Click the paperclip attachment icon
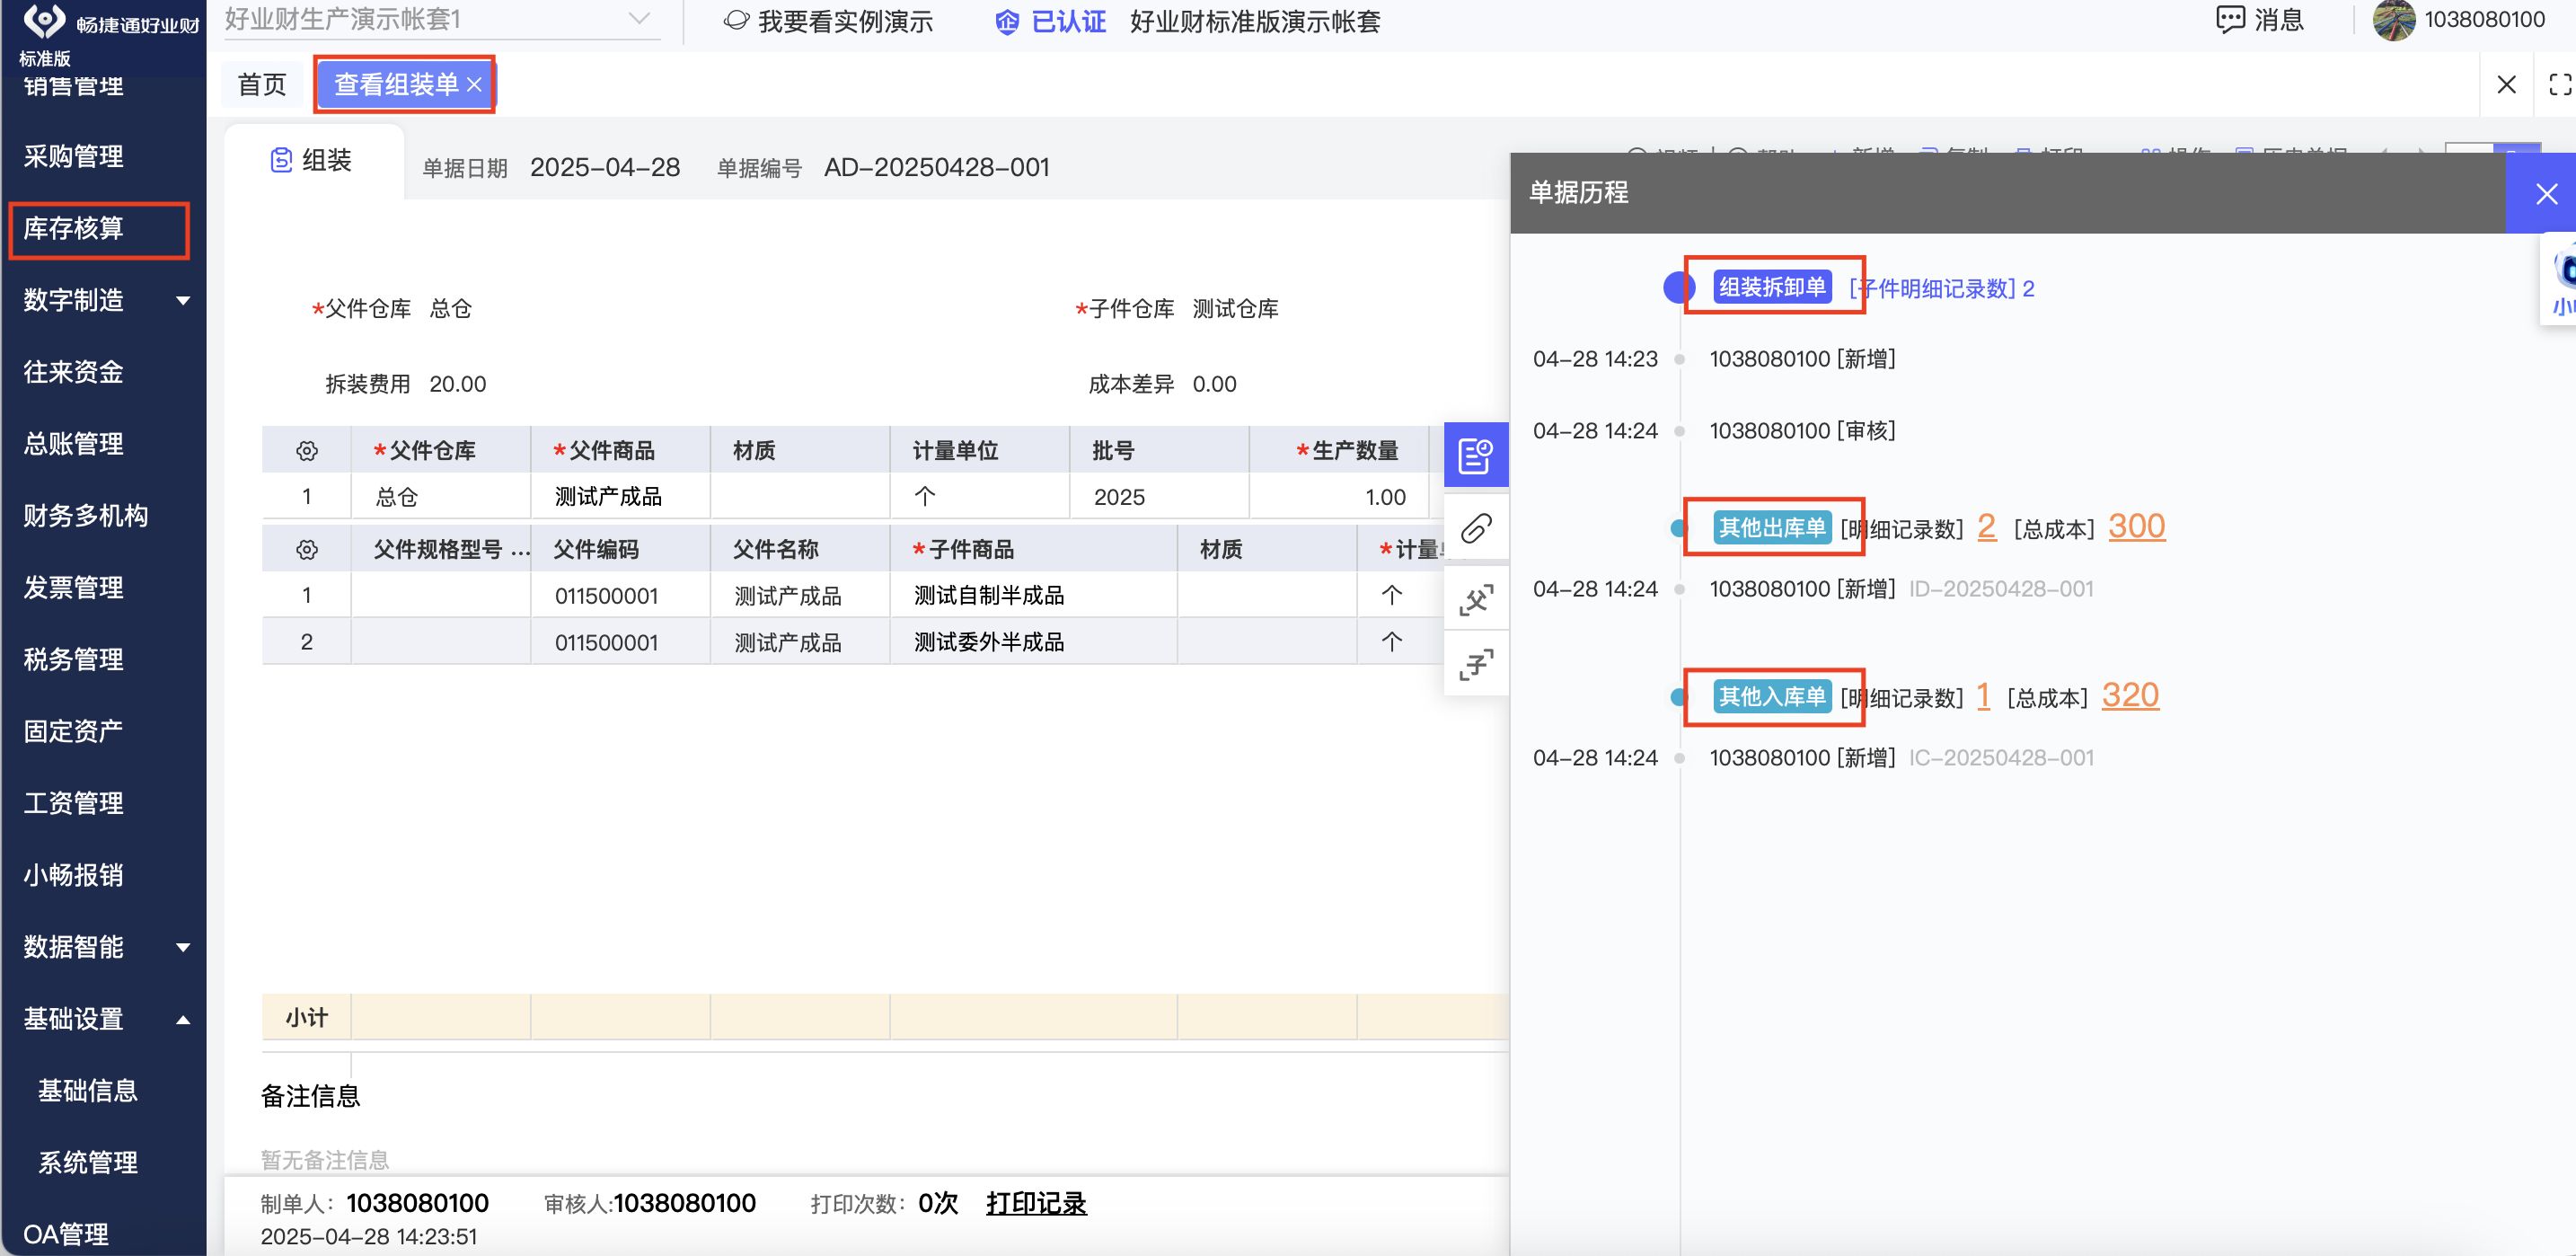The width and height of the screenshot is (2576, 1256). [1475, 527]
